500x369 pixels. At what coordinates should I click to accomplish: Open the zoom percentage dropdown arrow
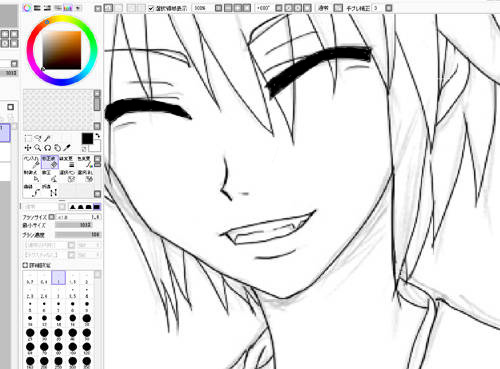coord(218,8)
